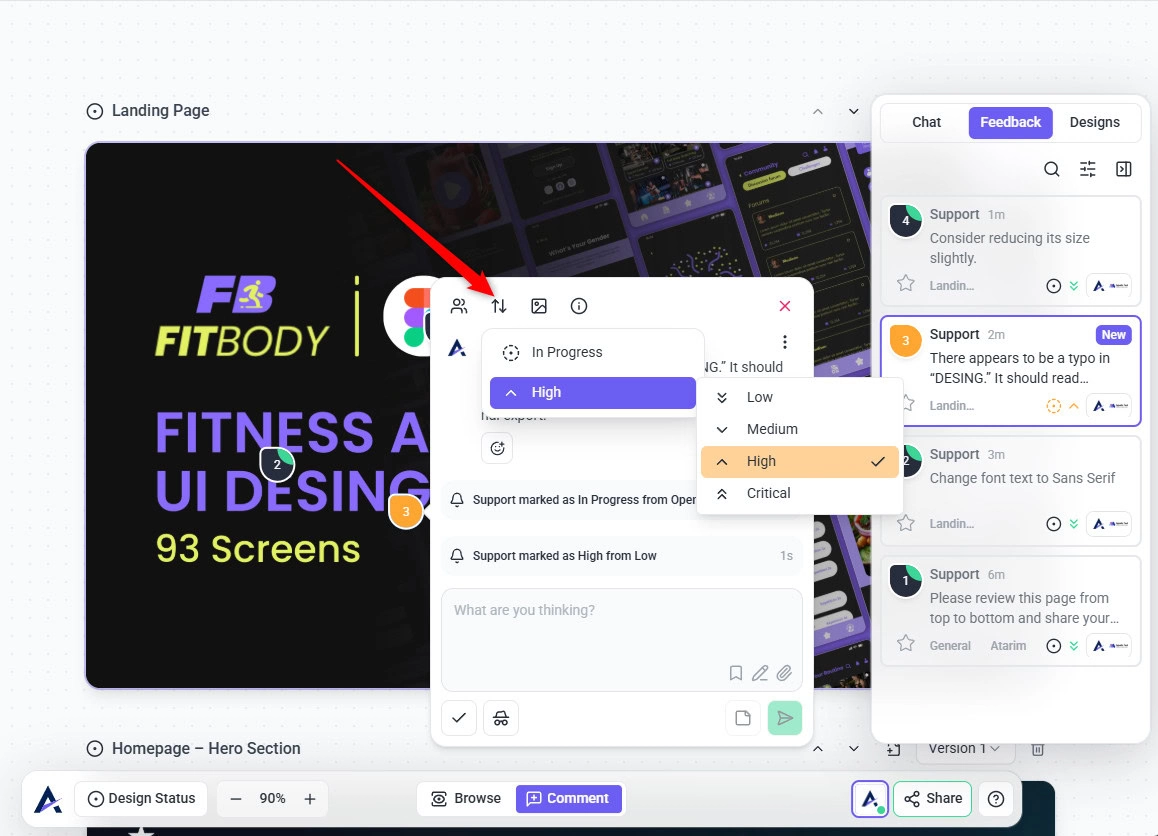1158x836 pixels.
Task: Toggle private incognito comment mode
Action: tap(501, 718)
